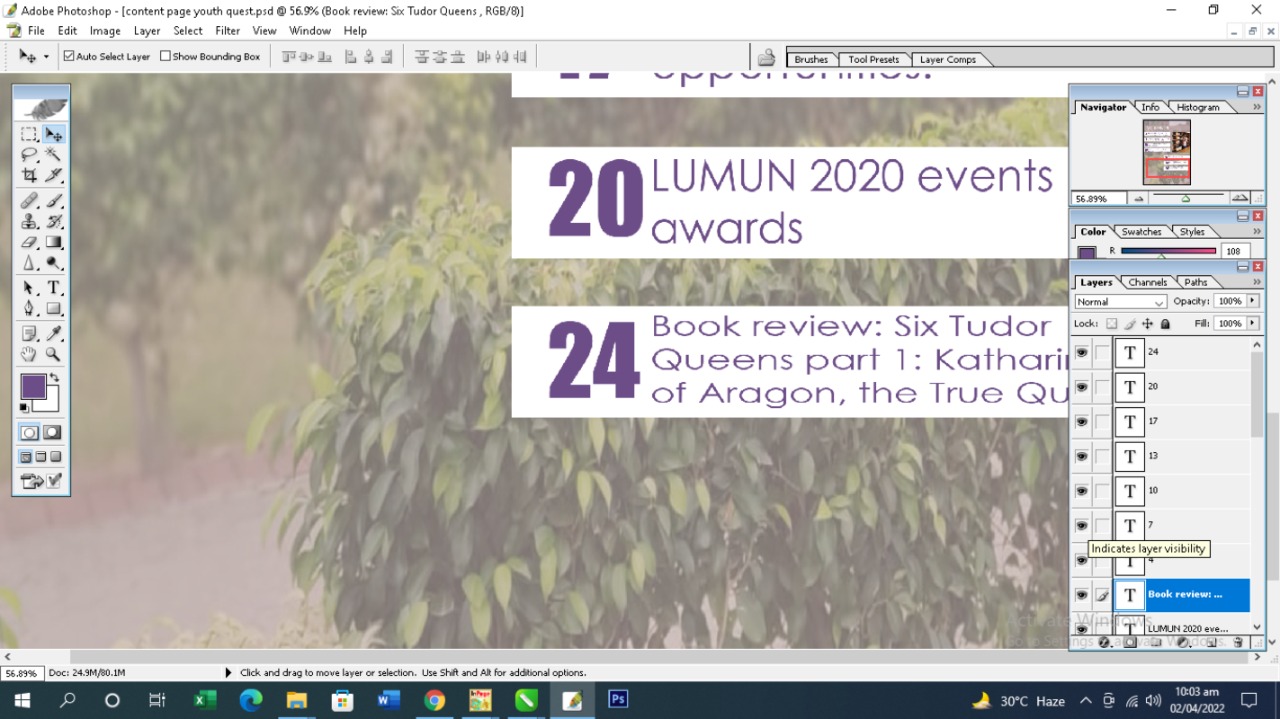Select the Dodge tool
The image size is (1280, 719).
[54, 264]
